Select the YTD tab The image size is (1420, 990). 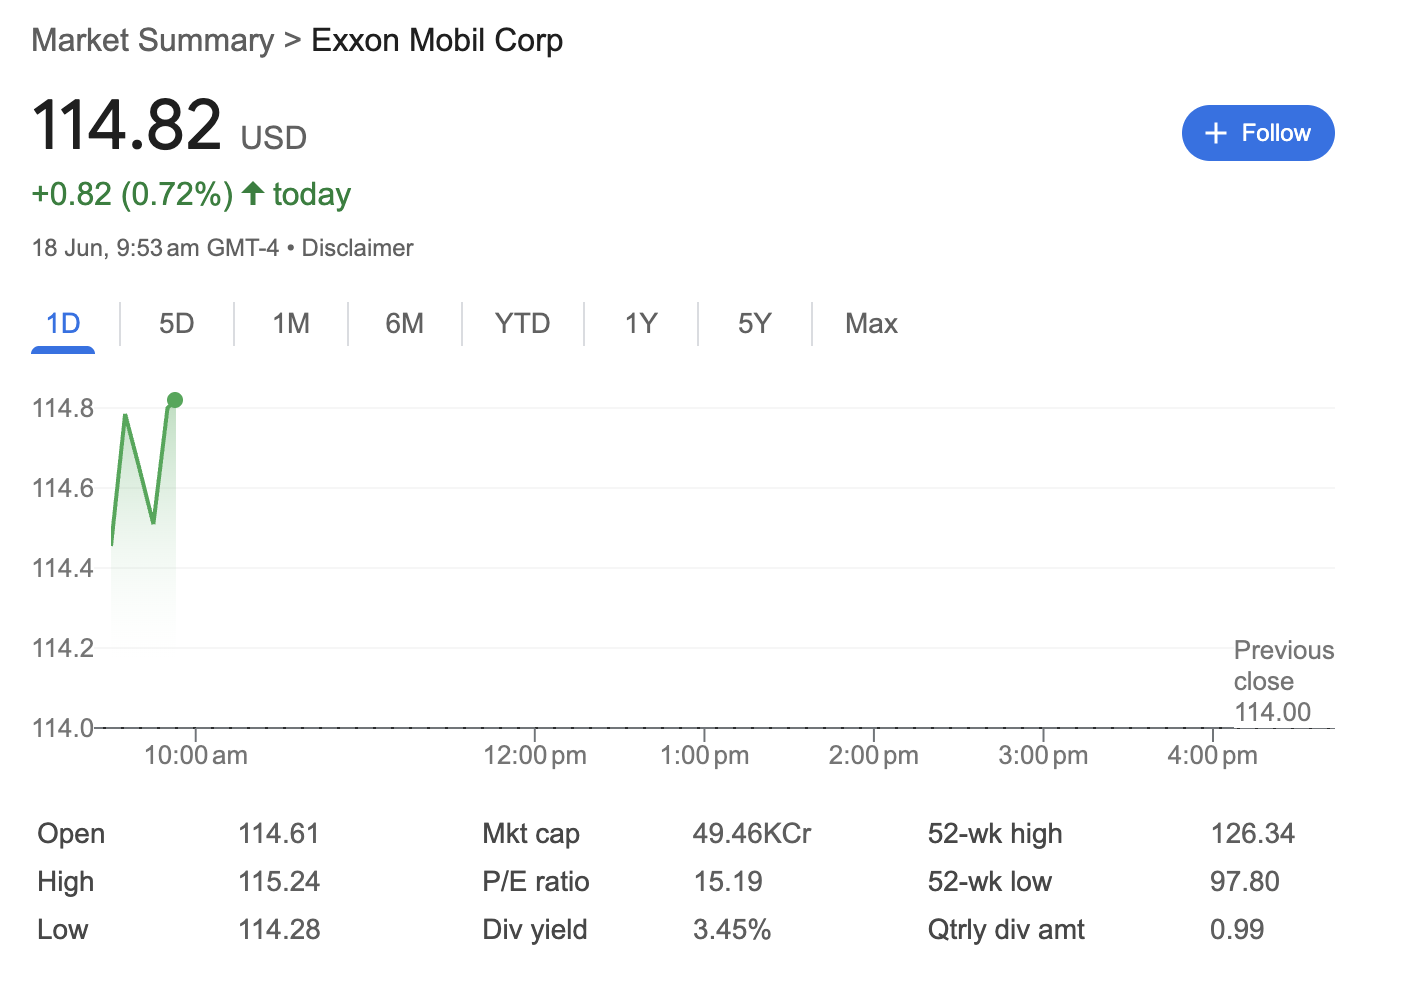tap(523, 324)
